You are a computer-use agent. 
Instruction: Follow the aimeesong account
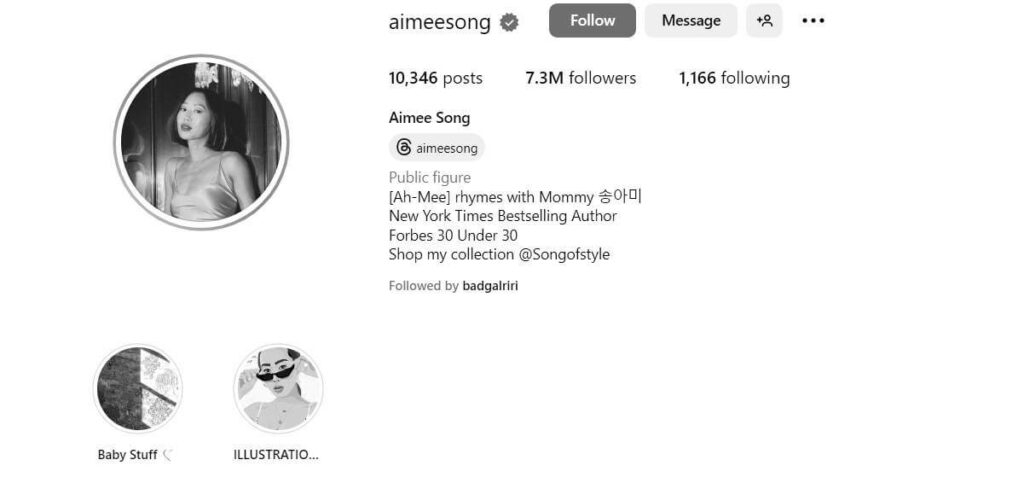[x=592, y=20]
